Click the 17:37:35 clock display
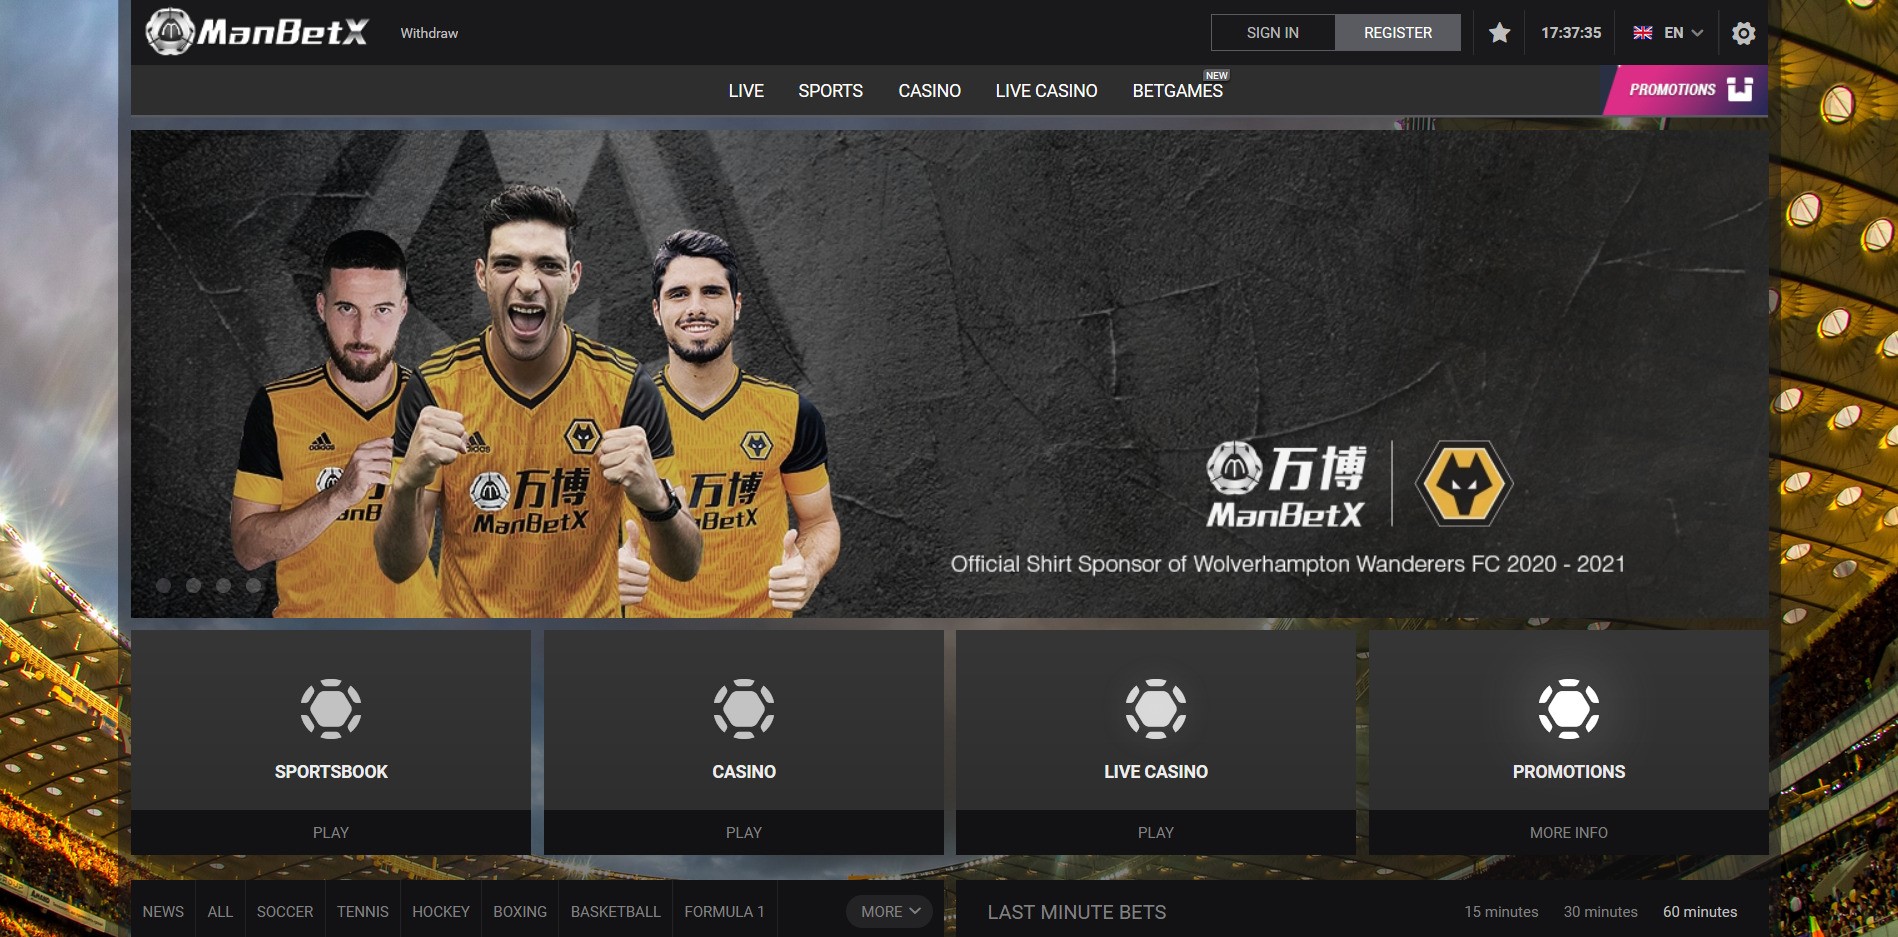 pyautogui.click(x=1571, y=33)
